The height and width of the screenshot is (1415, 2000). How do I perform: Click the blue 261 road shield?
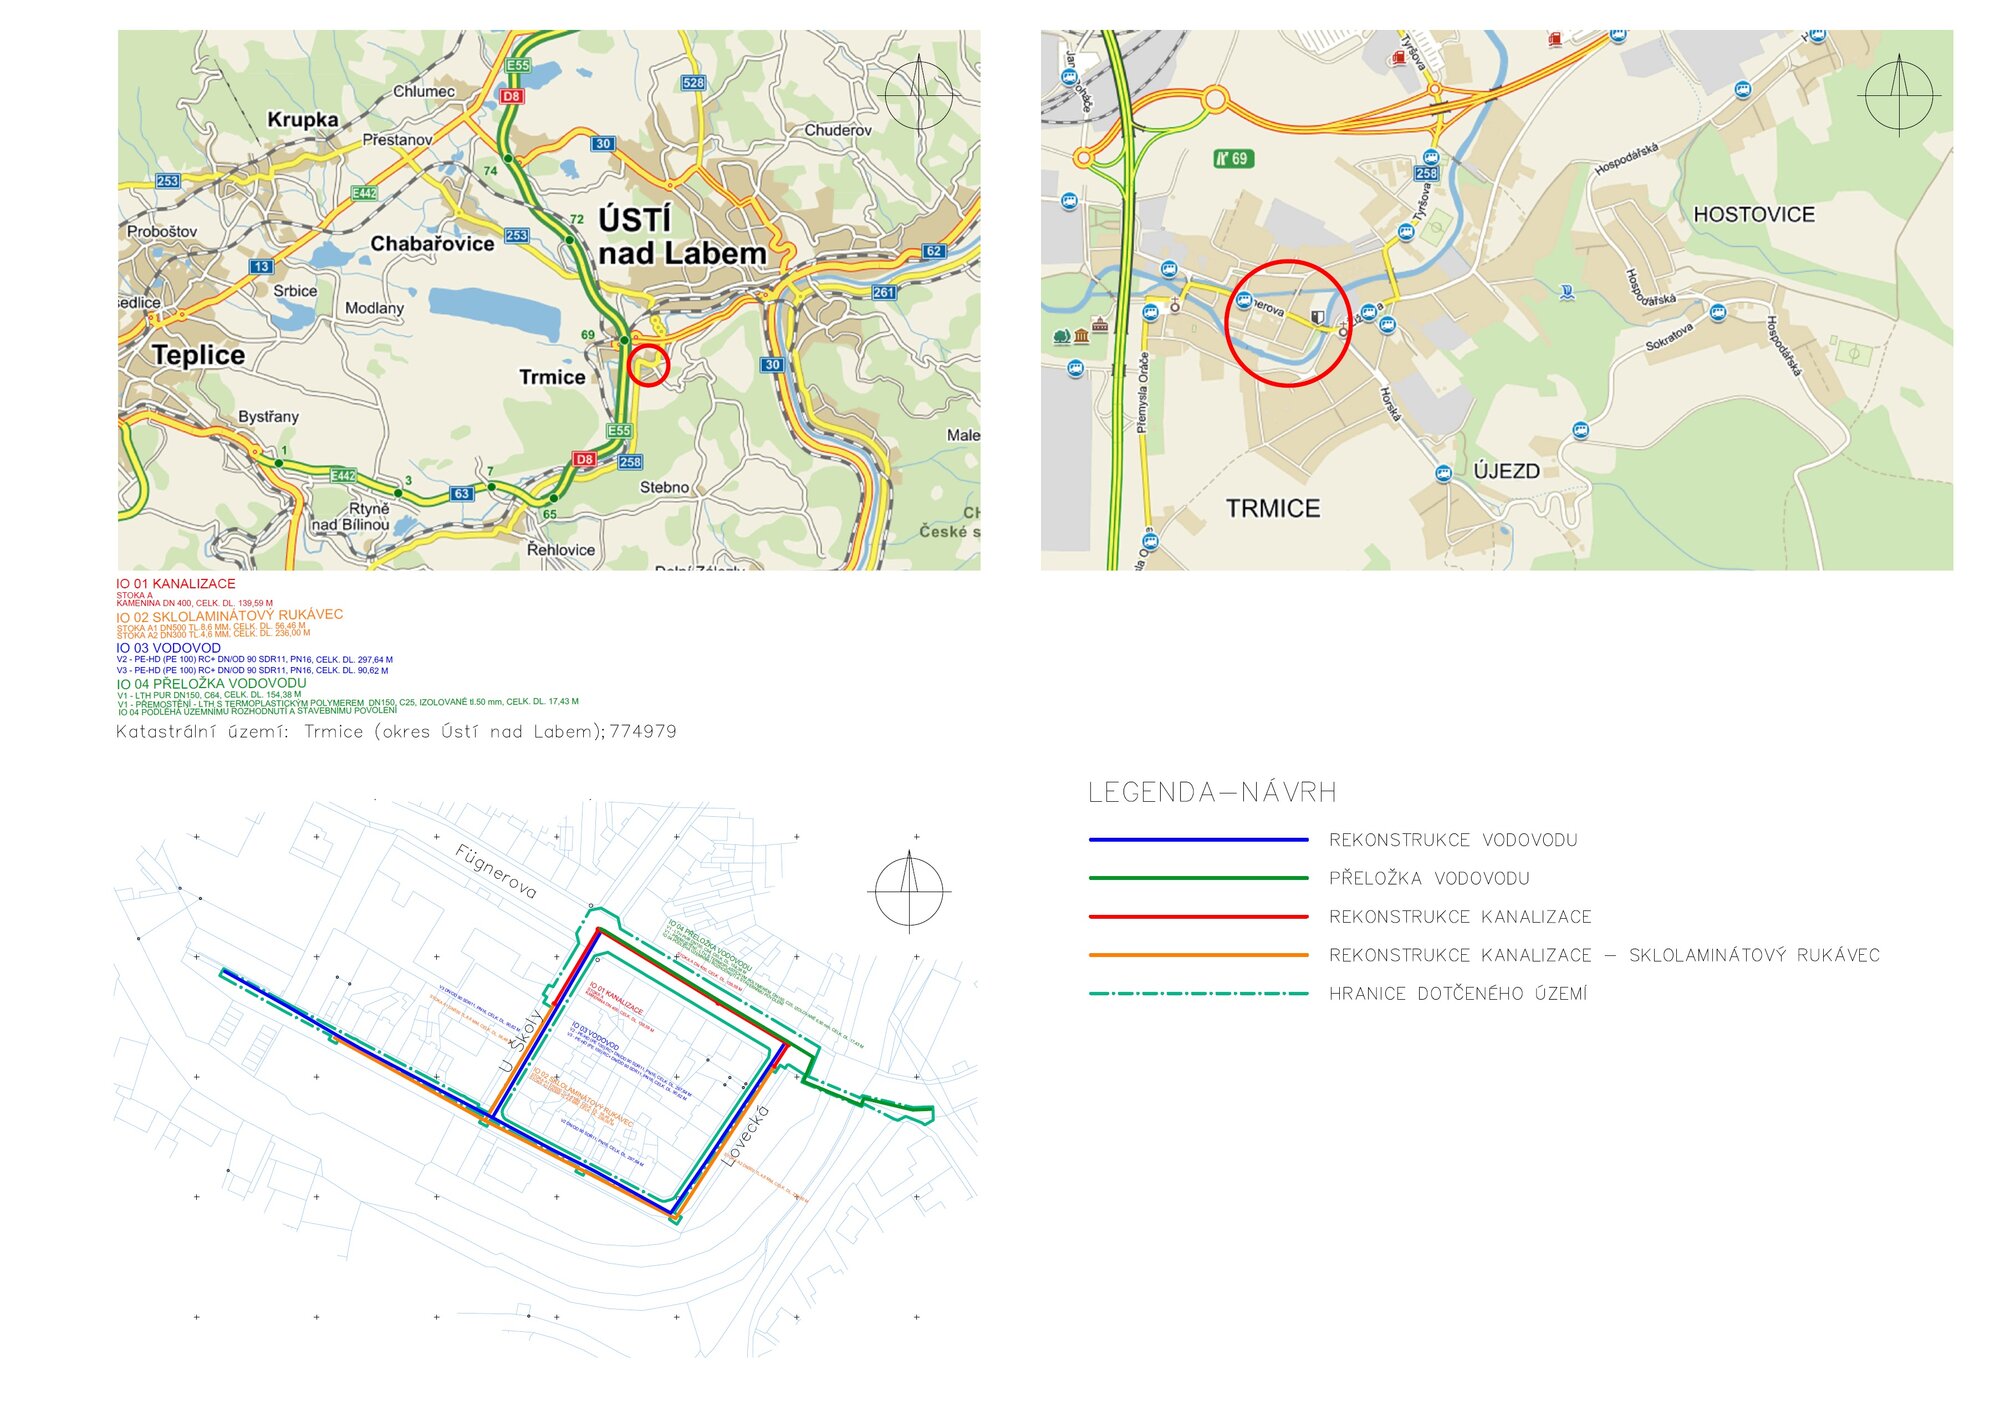click(x=884, y=292)
